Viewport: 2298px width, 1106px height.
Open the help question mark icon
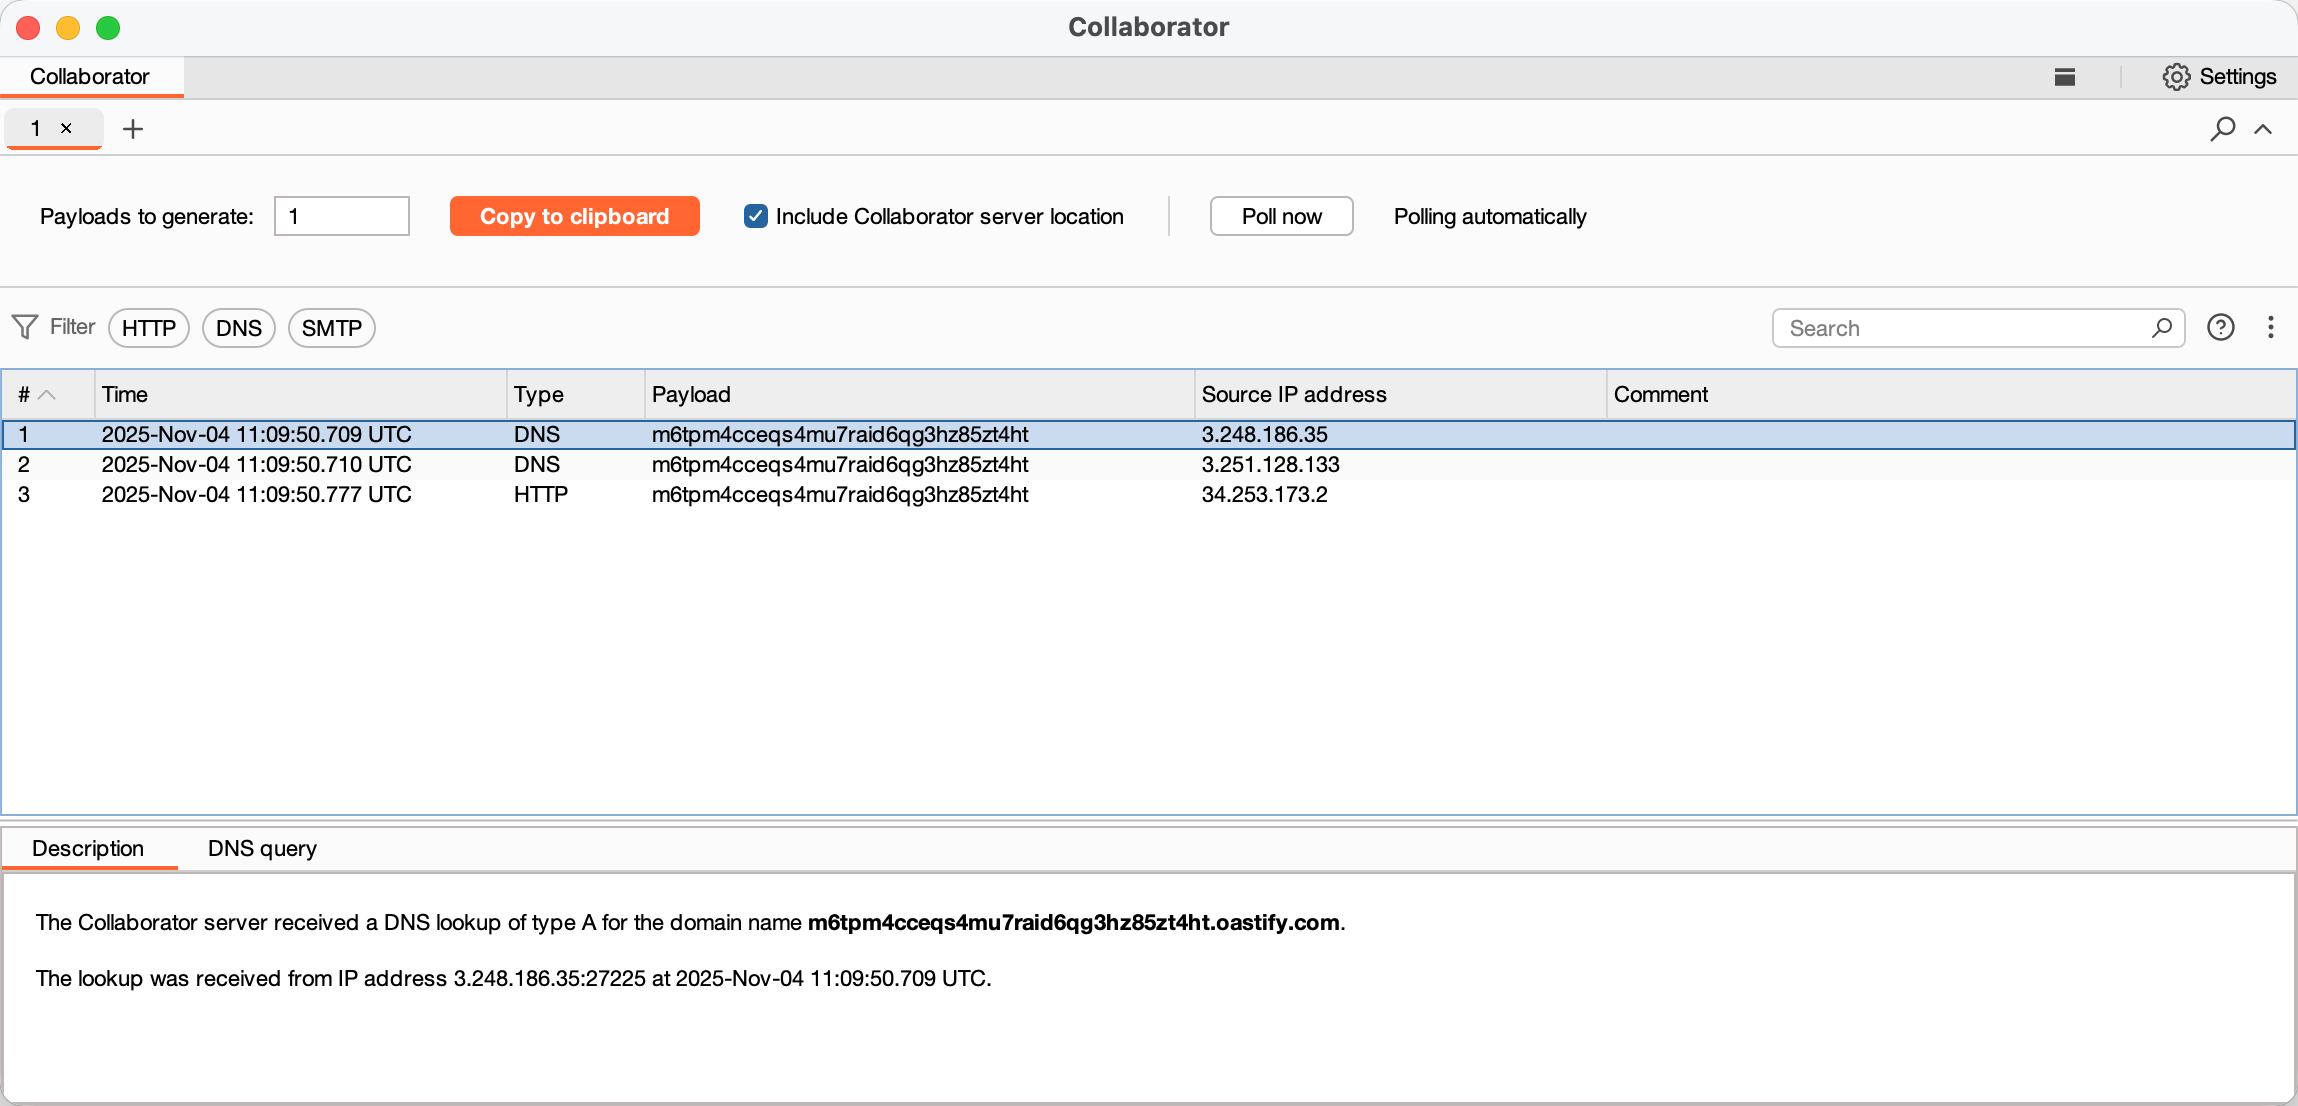(x=2220, y=327)
